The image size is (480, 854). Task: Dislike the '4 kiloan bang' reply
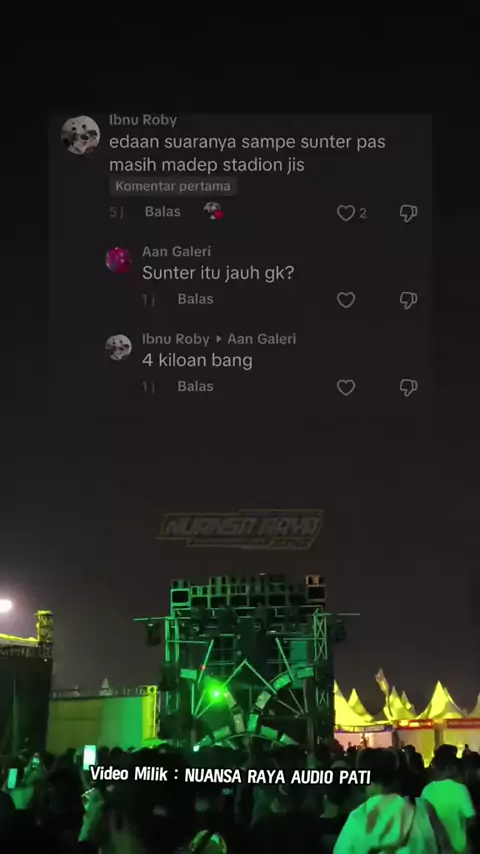pos(408,388)
